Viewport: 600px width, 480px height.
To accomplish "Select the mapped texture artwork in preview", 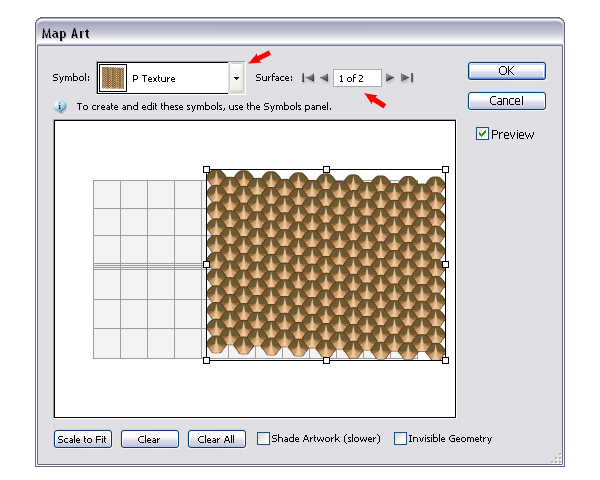I will (326, 265).
